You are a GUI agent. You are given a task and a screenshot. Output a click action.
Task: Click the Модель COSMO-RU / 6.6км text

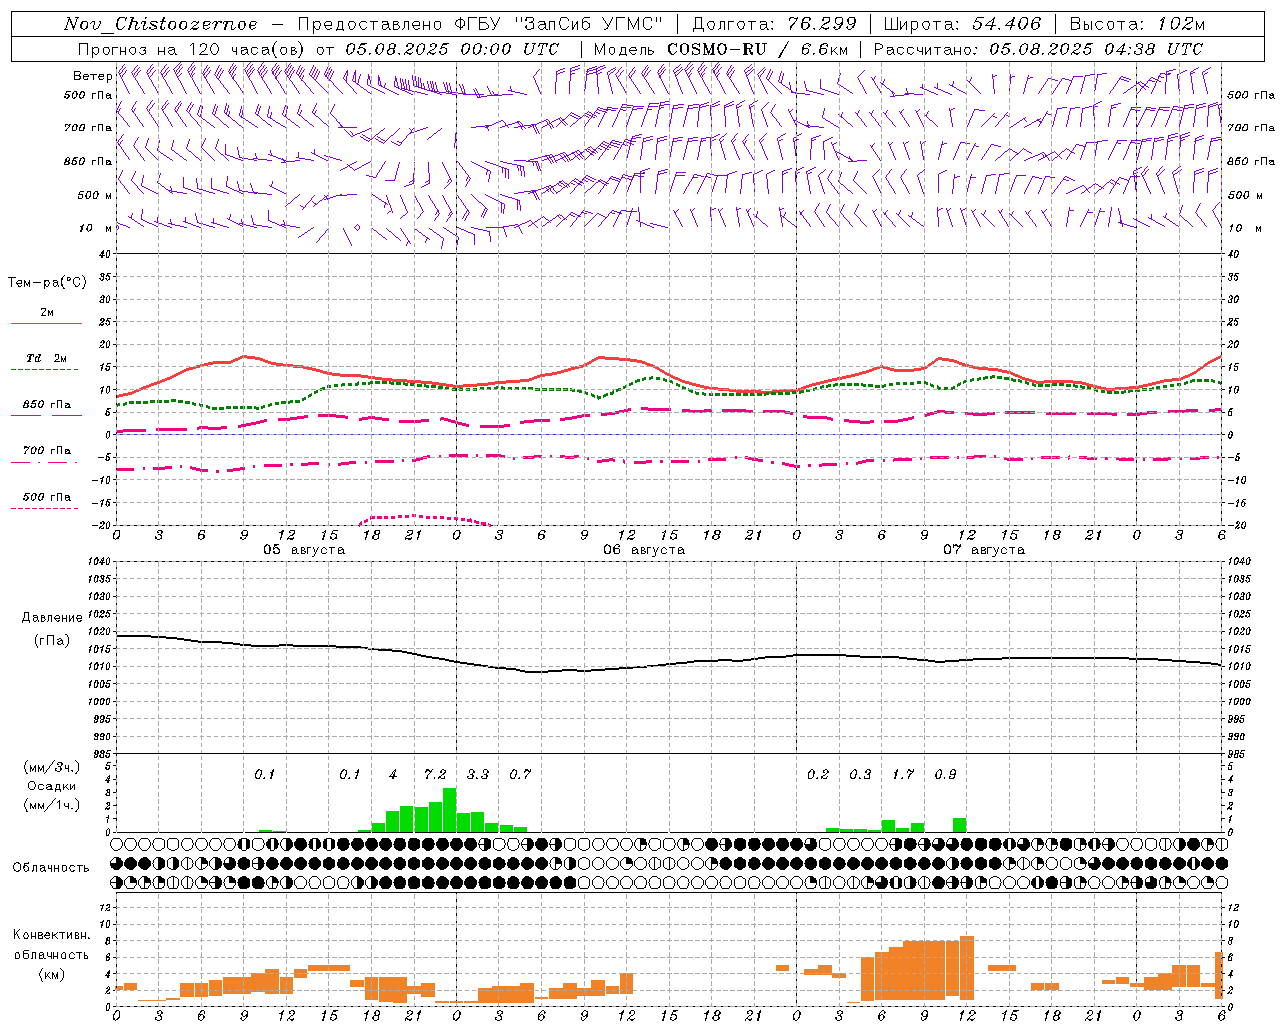[720, 49]
